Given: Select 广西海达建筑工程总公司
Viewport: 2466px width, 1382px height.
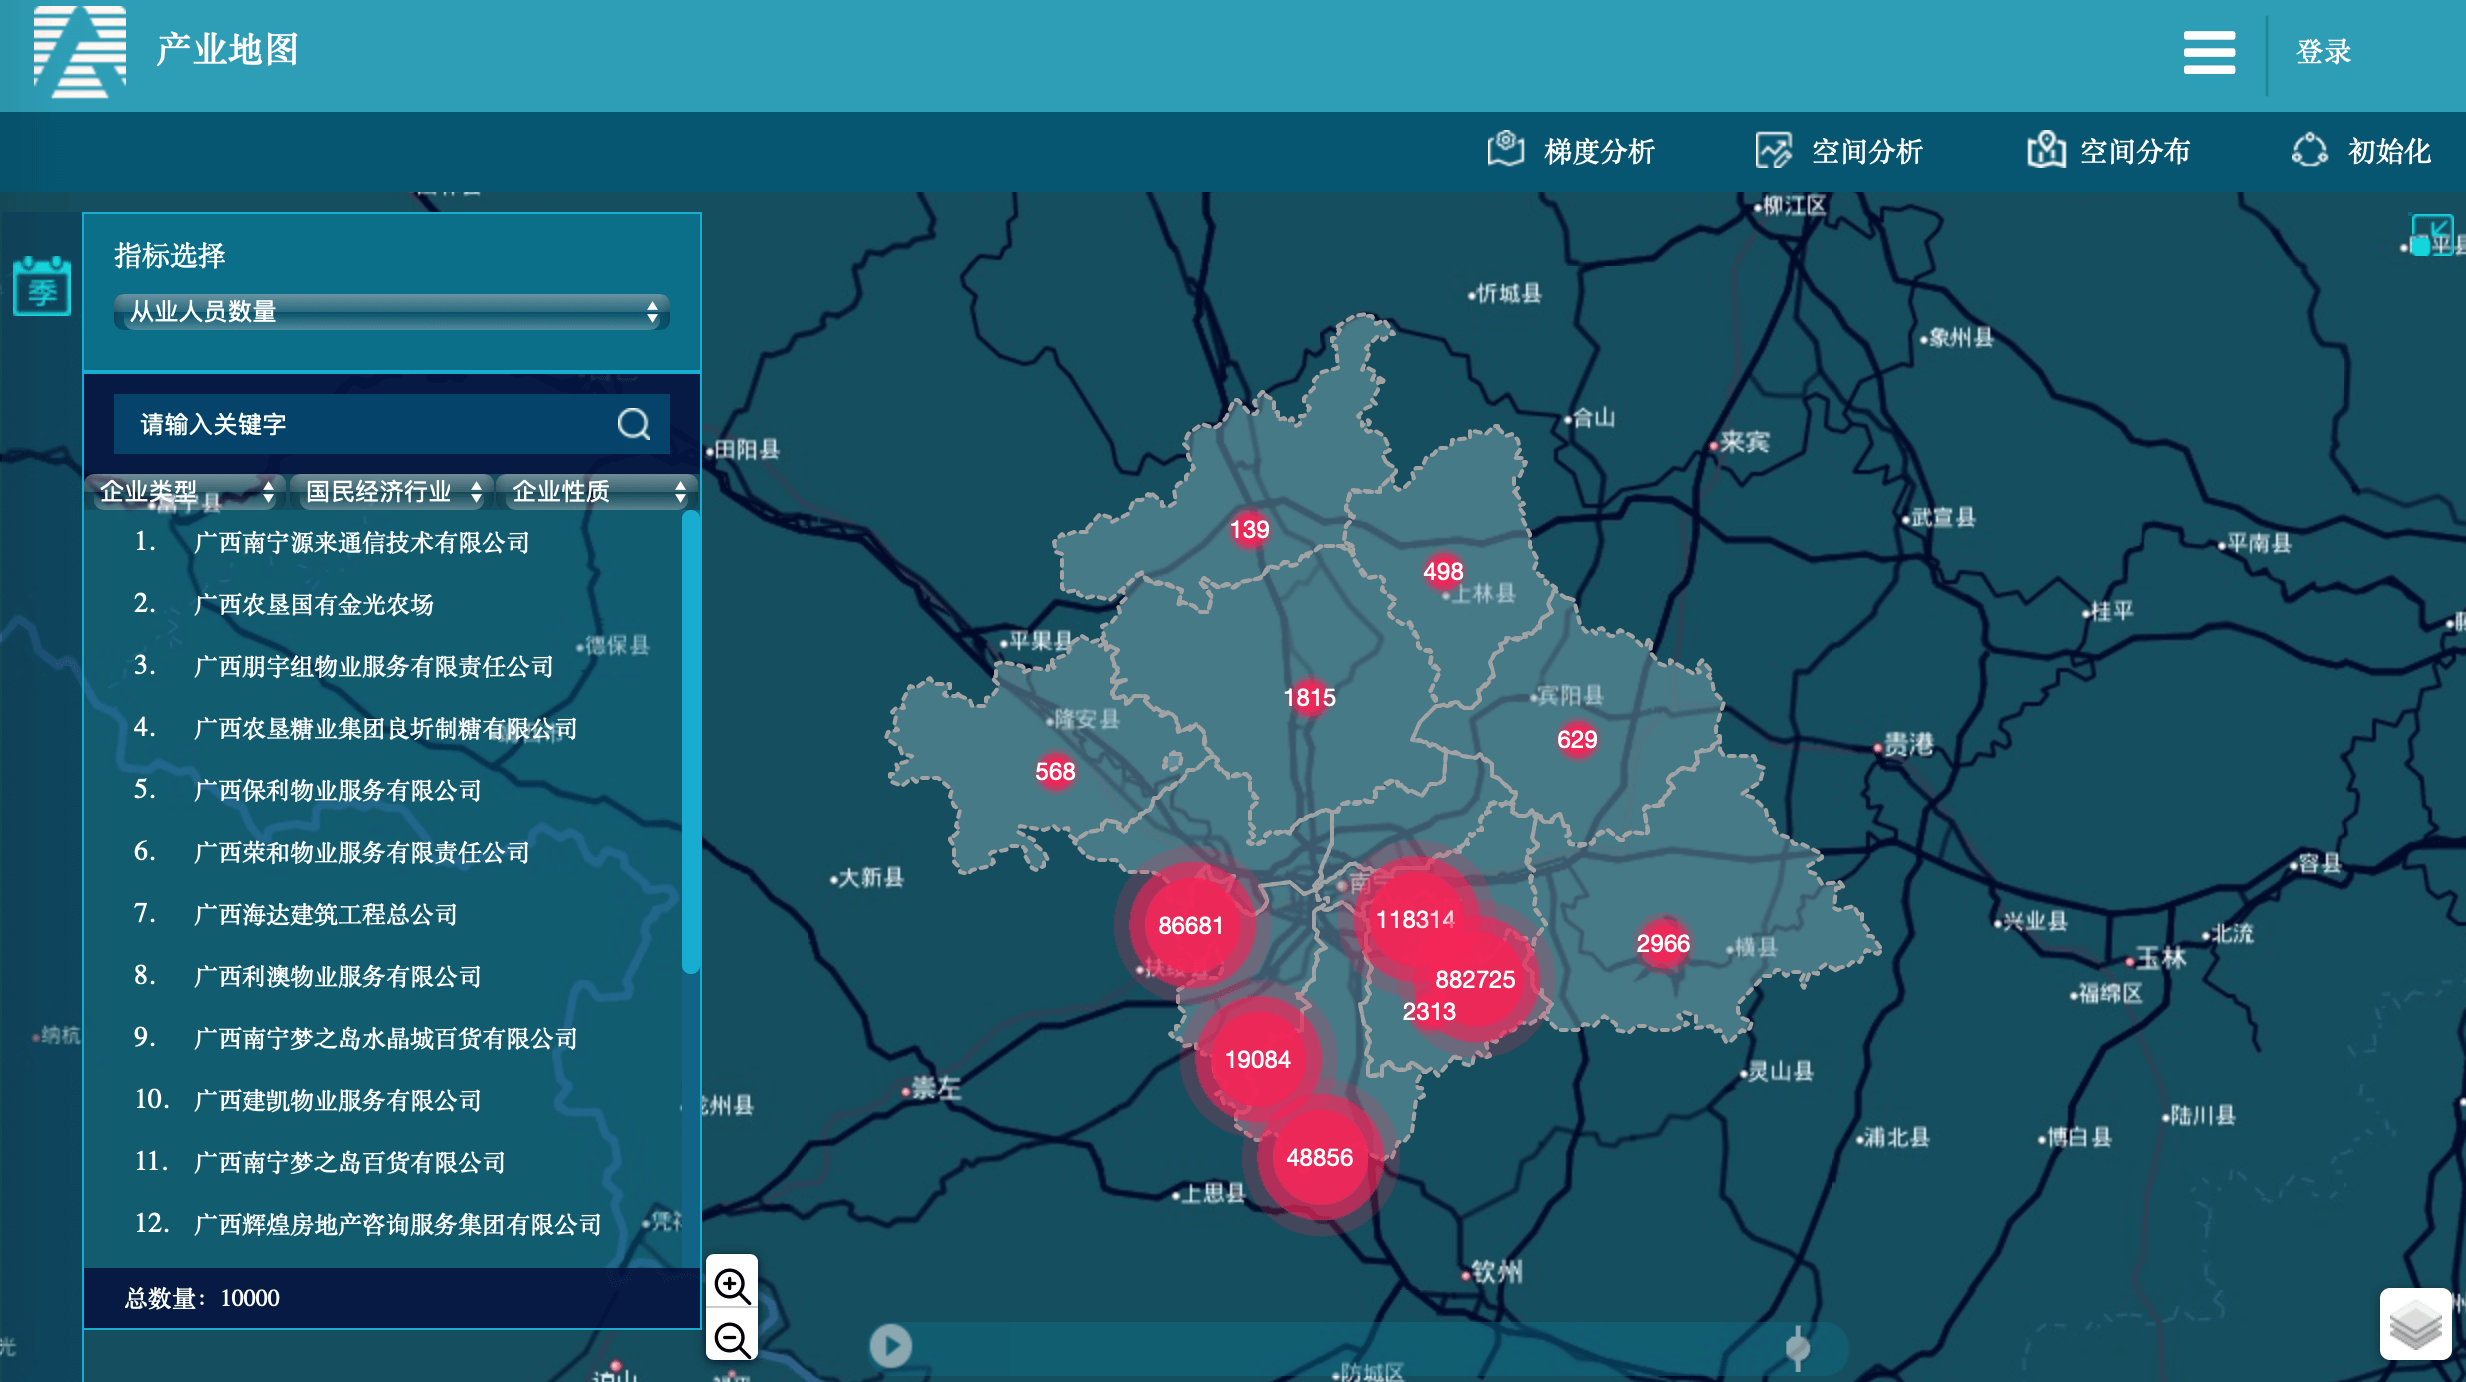Looking at the screenshot, I should click(325, 914).
